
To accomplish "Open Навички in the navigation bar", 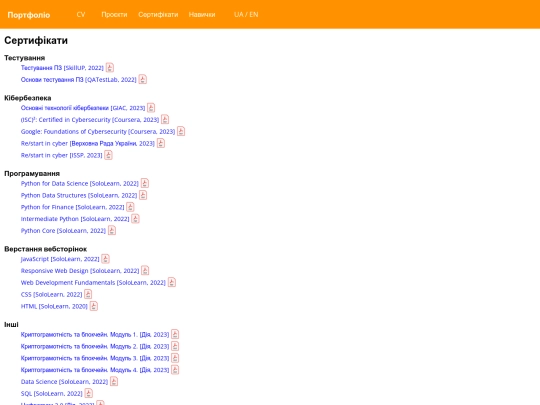I will pyautogui.click(x=202, y=14).
